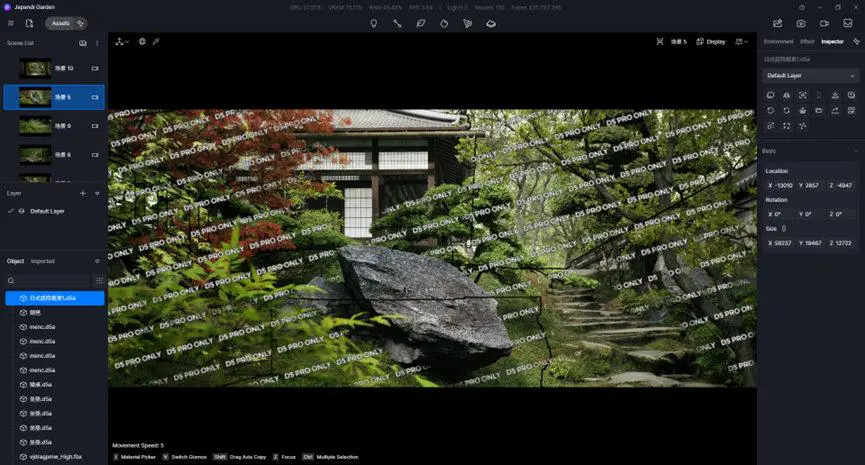Expand the Layer panel options arrow
Screen dimensions: 865x465
(97, 193)
